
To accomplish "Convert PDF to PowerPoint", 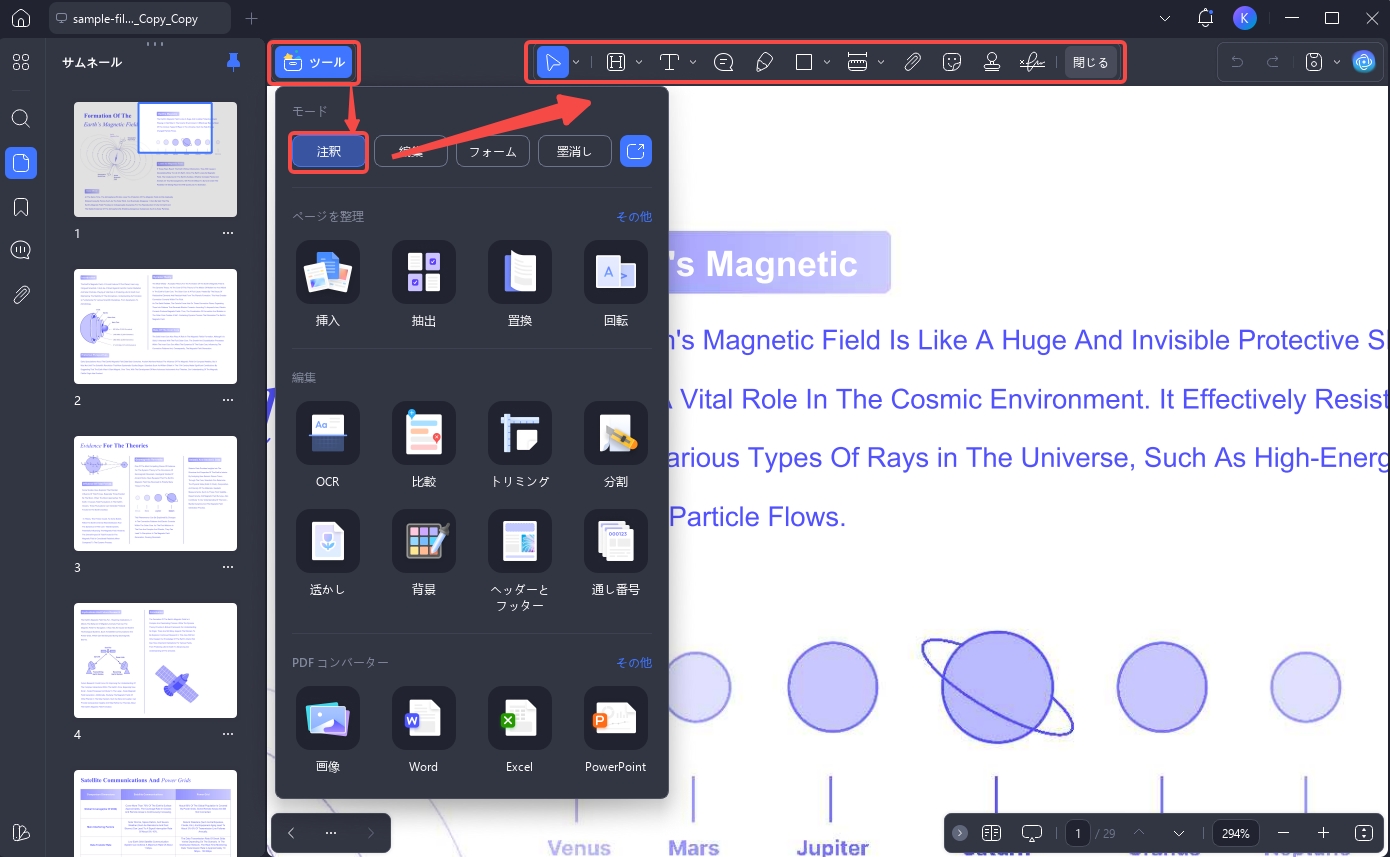I will click(616, 730).
